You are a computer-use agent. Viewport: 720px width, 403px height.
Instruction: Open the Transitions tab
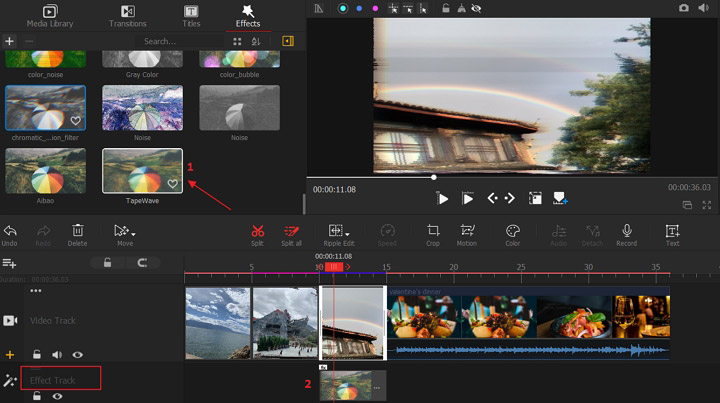pos(127,16)
